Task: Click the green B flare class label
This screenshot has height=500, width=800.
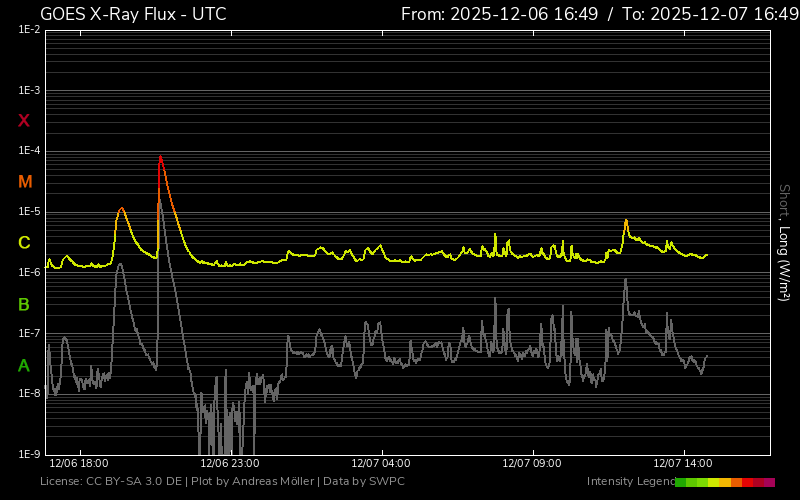Action: tap(24, 304)
